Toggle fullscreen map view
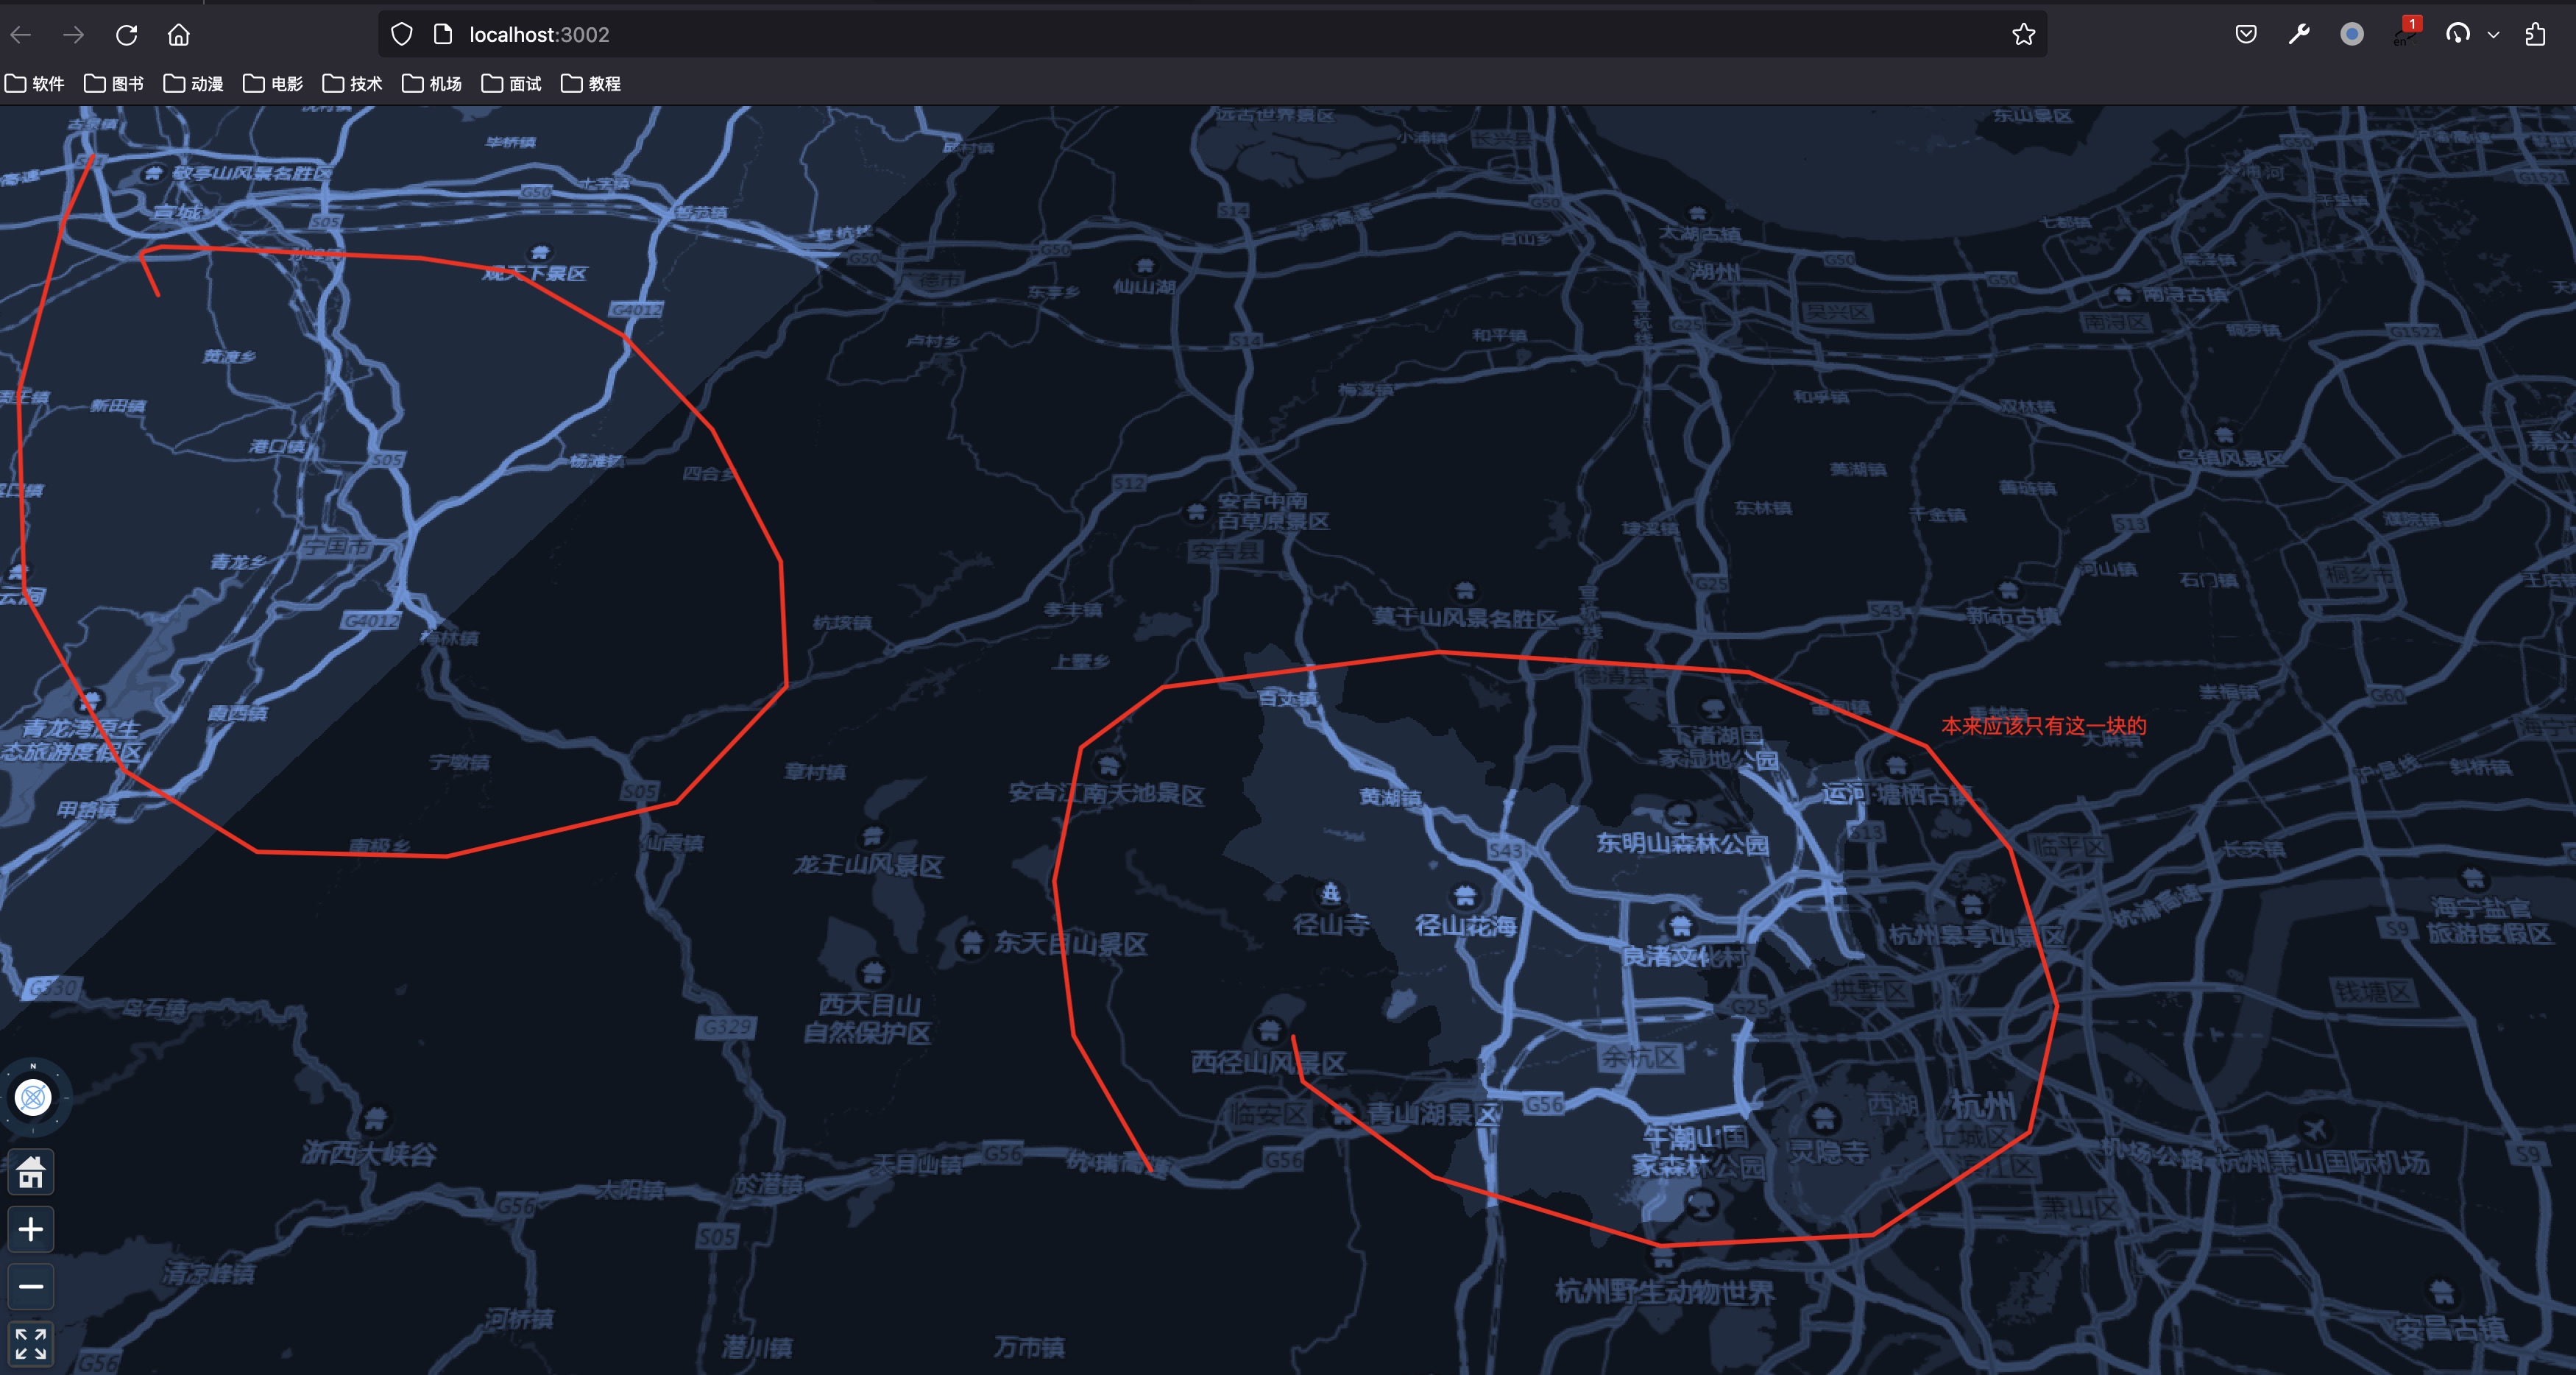 [31, 1343]
